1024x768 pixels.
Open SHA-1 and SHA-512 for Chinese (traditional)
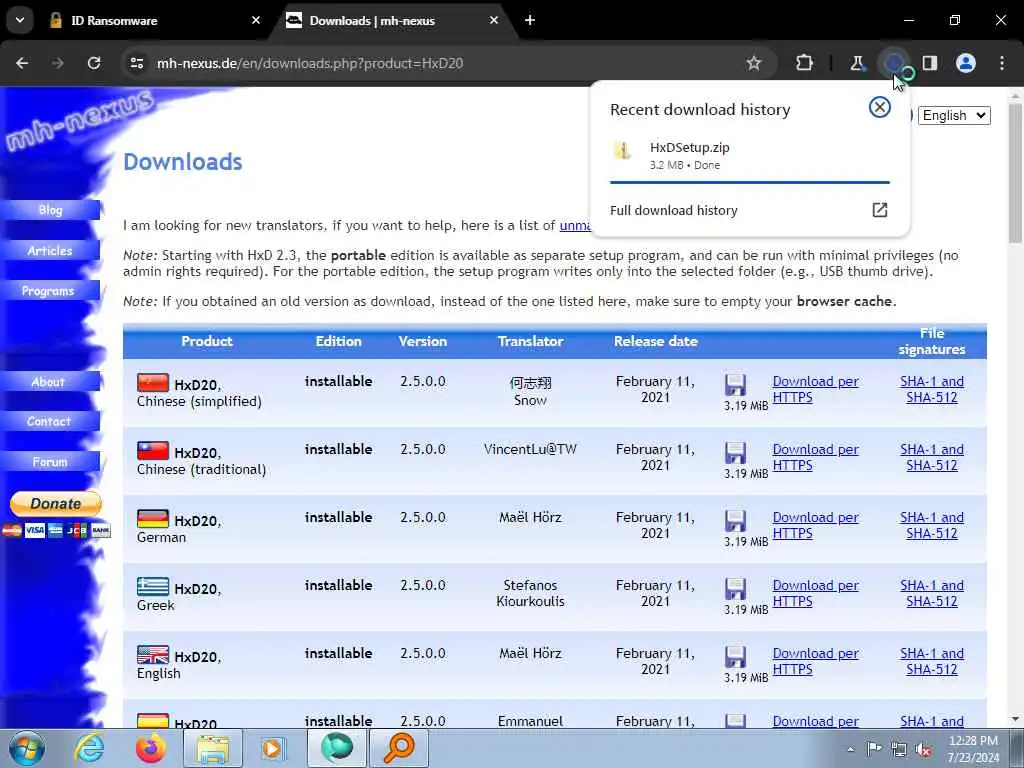(x=932, y=457)
